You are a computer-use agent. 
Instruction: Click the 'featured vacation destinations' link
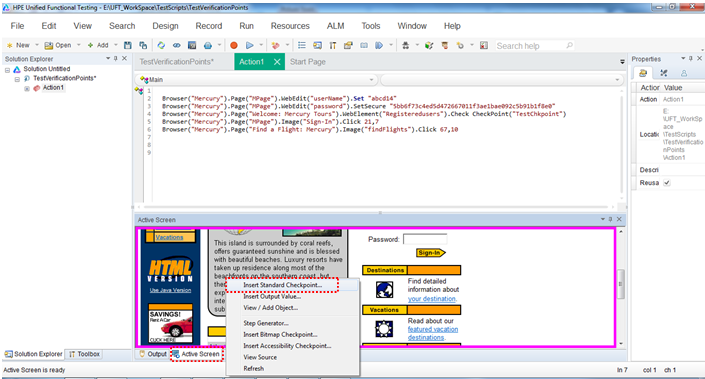point(433,333)
